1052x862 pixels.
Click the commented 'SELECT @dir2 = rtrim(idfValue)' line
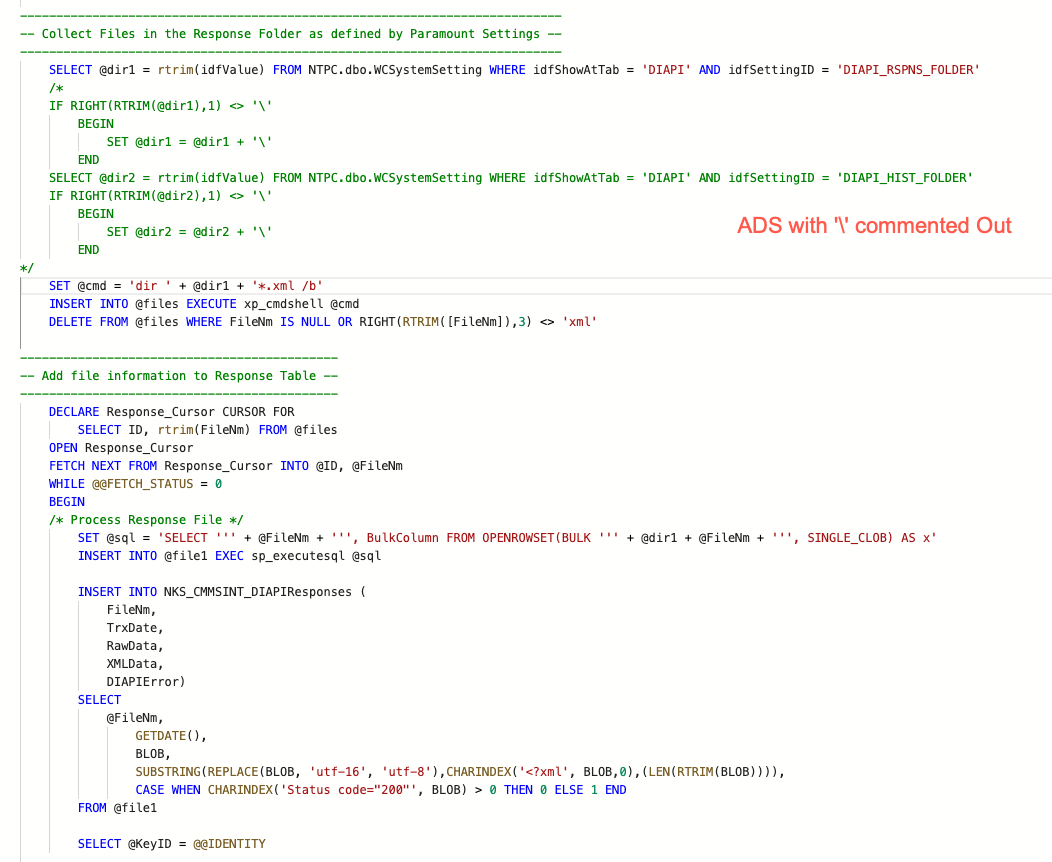pos(511,178)
